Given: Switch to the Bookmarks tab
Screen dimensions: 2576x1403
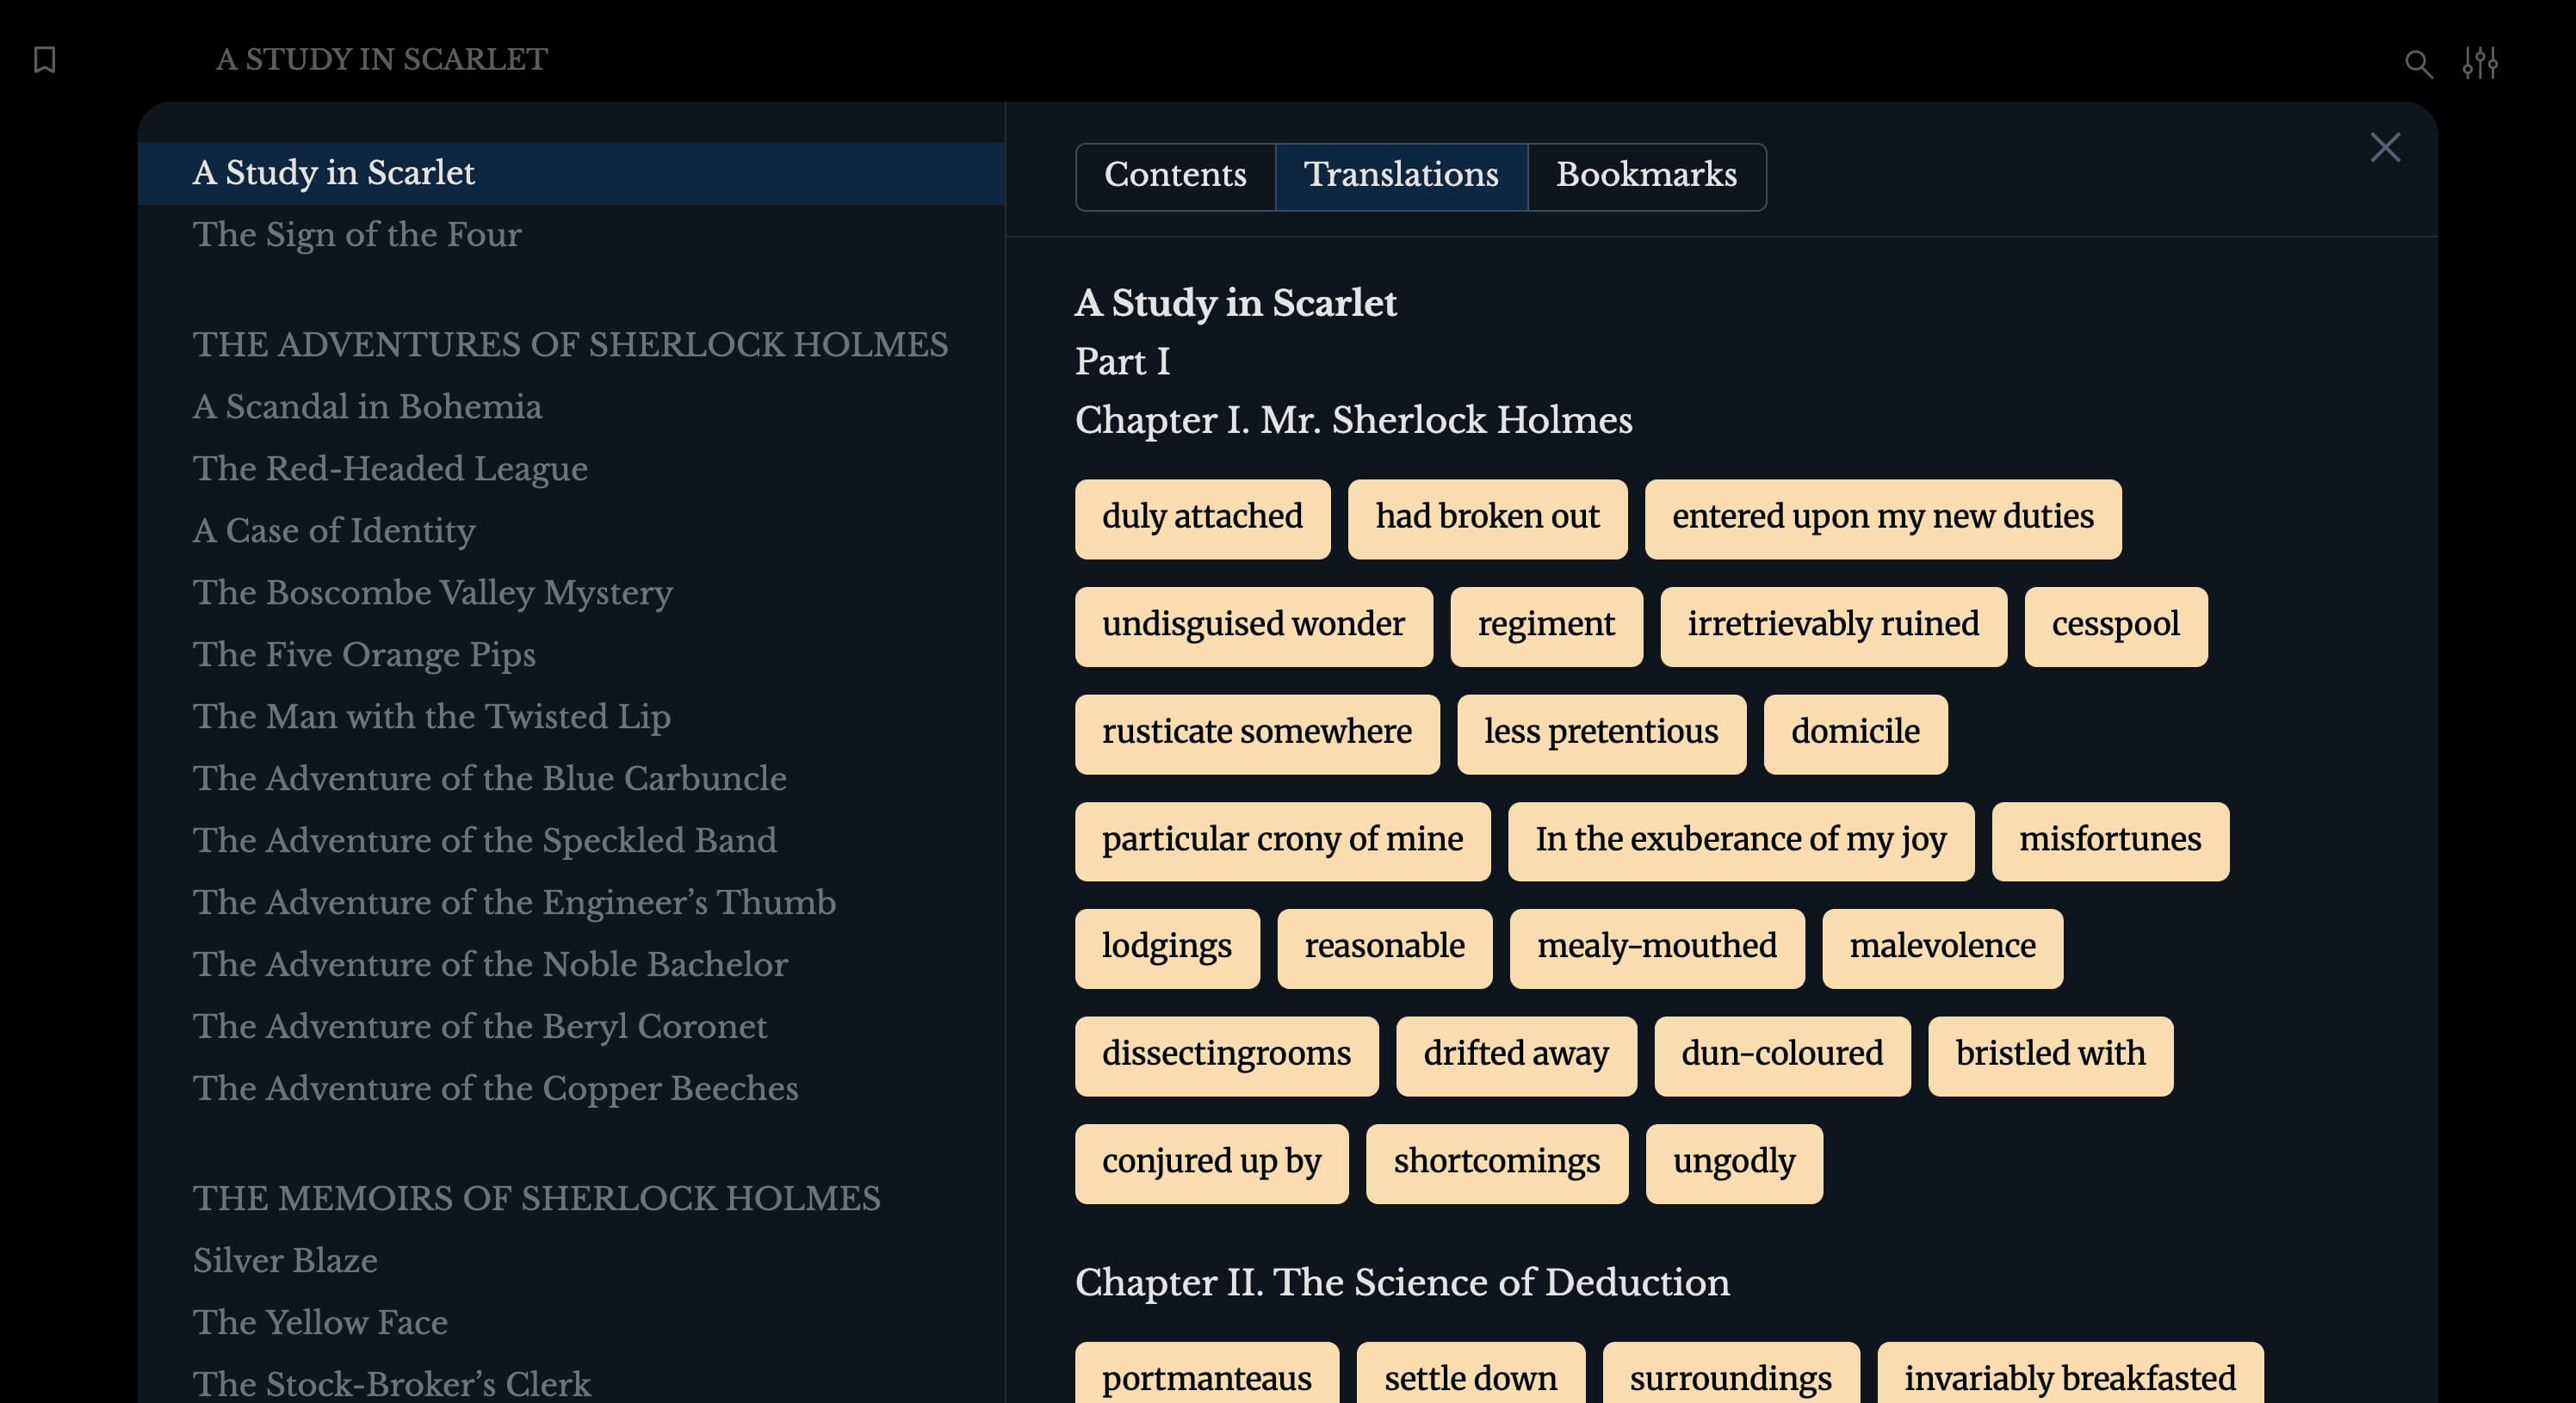Looking at the screenshot, I should (x=1646, y=176).
